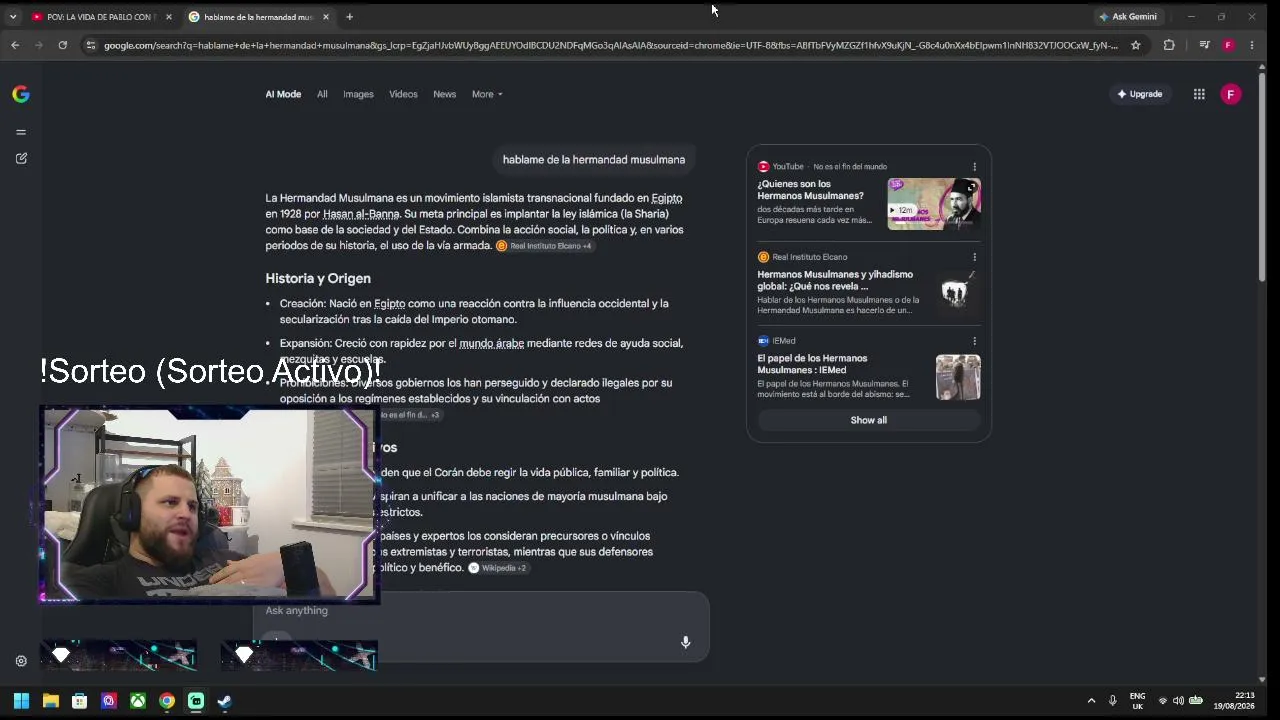Go back to the previous page
This screenshot has width=1280, height=720.
tap(15, 45)
